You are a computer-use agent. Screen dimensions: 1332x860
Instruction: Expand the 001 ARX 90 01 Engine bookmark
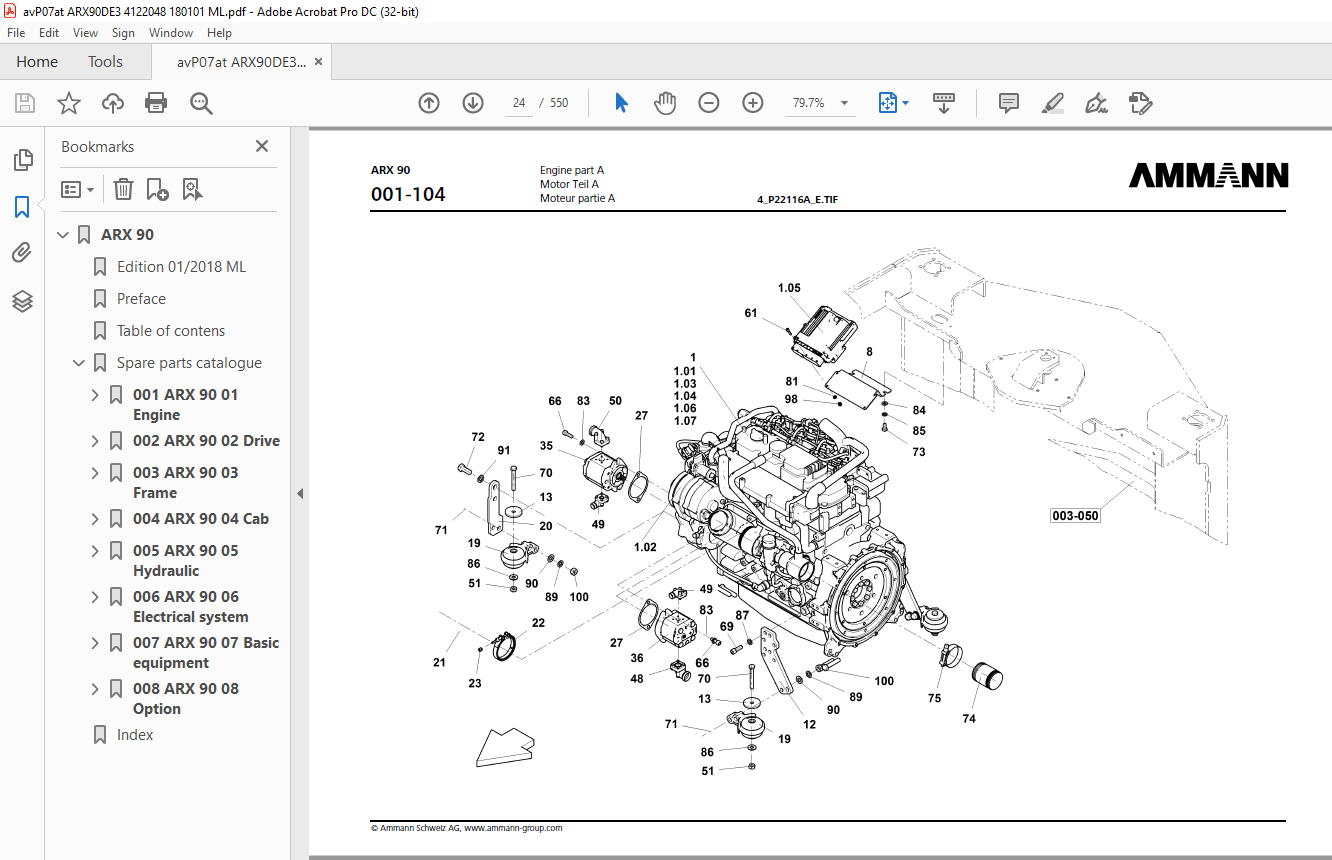[x=95, y=395]
